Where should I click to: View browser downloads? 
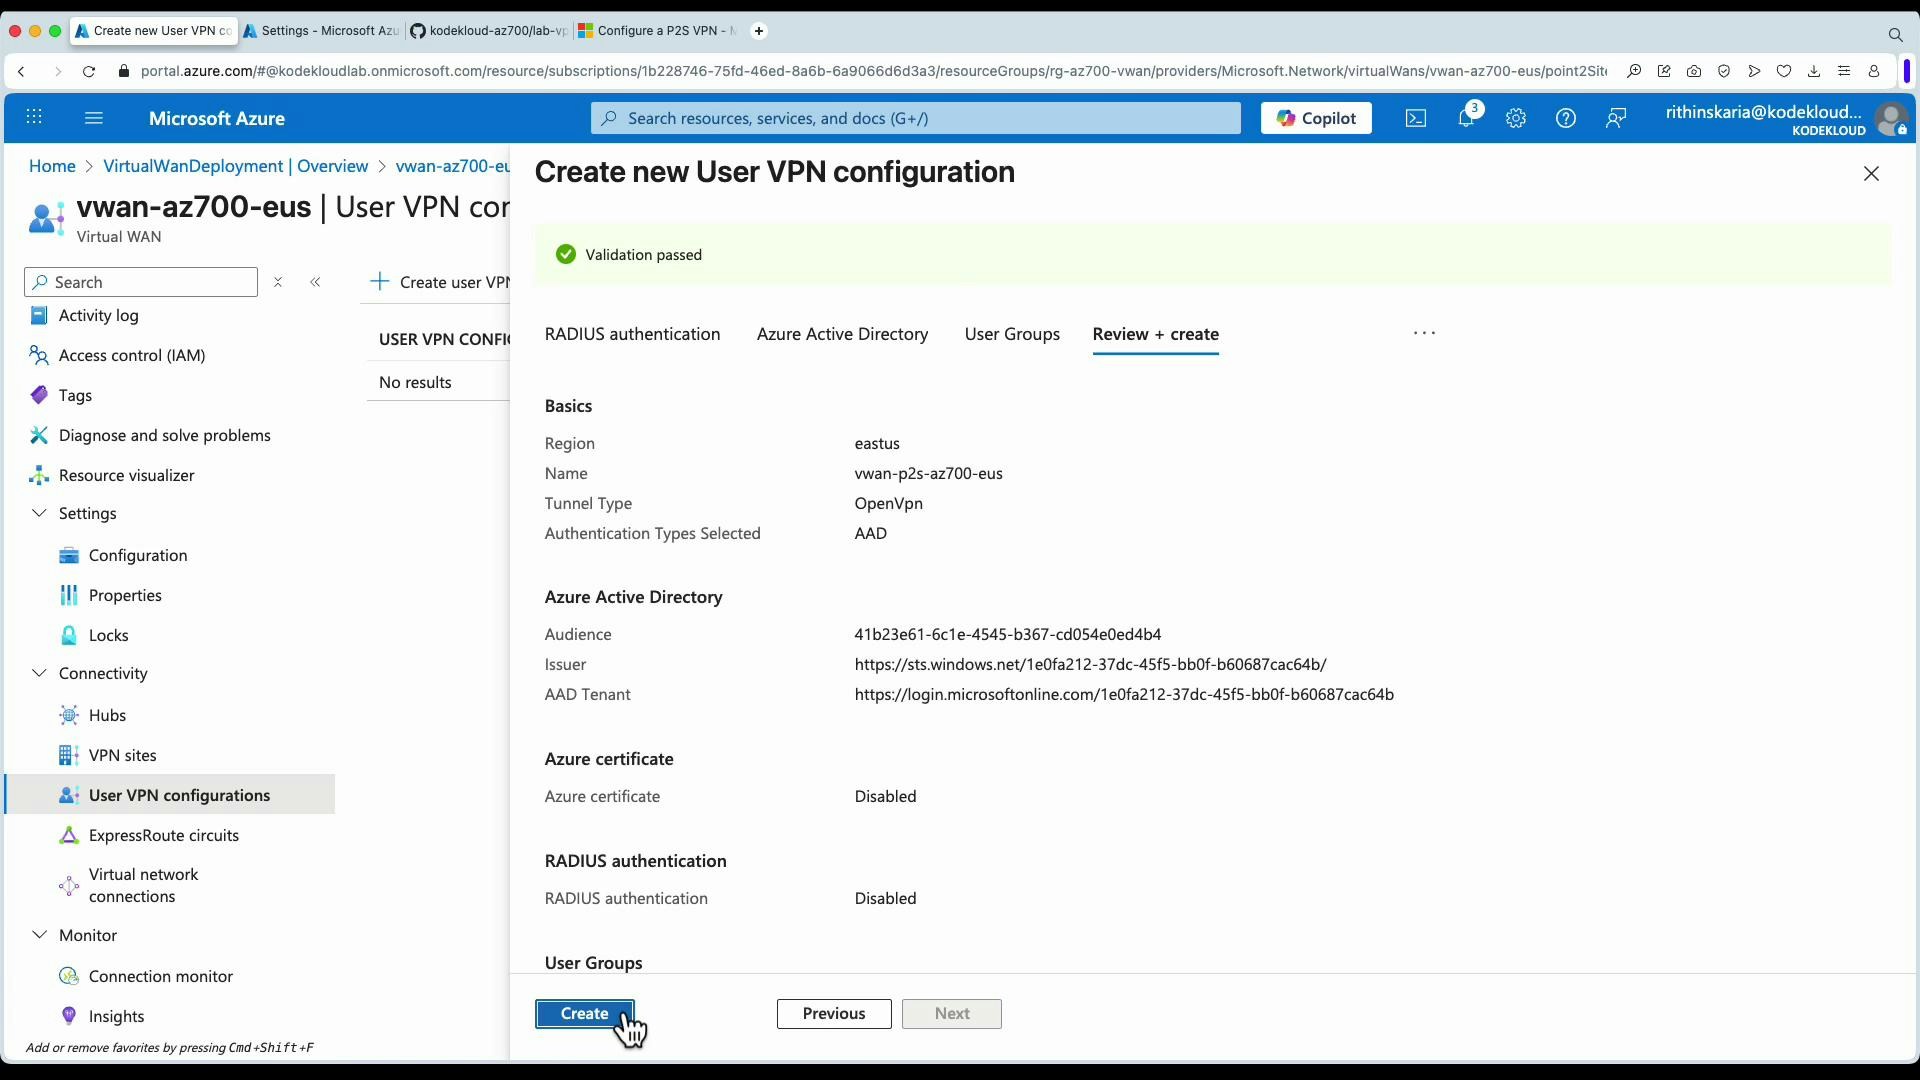pos(1814,71)
